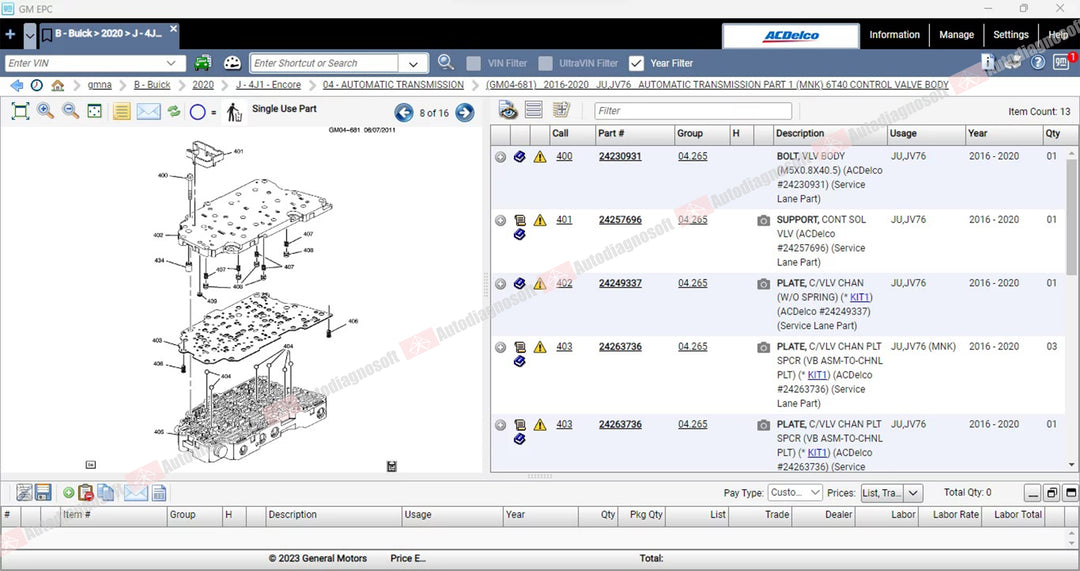The width and height of the screenshot is (1080, 571).
Task: Fit the illustration to the window
Action: tap(21, 111)
